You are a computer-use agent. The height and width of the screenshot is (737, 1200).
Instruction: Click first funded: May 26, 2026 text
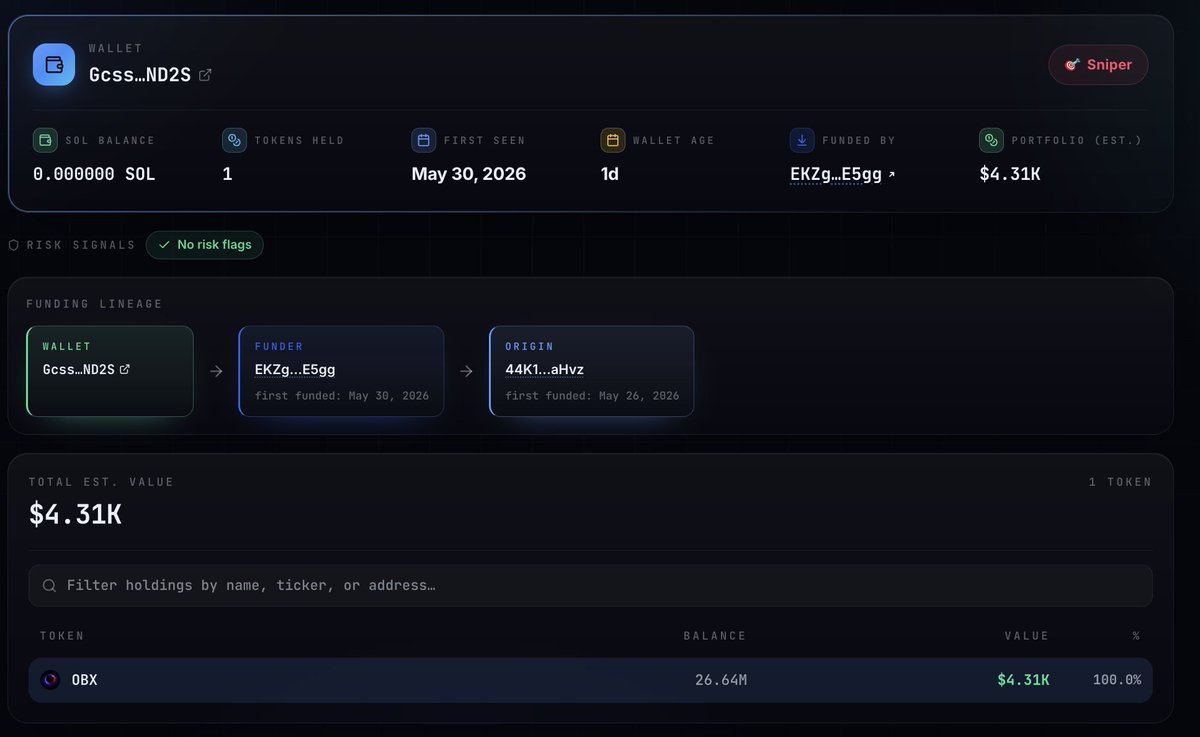[x=592, y=396]
